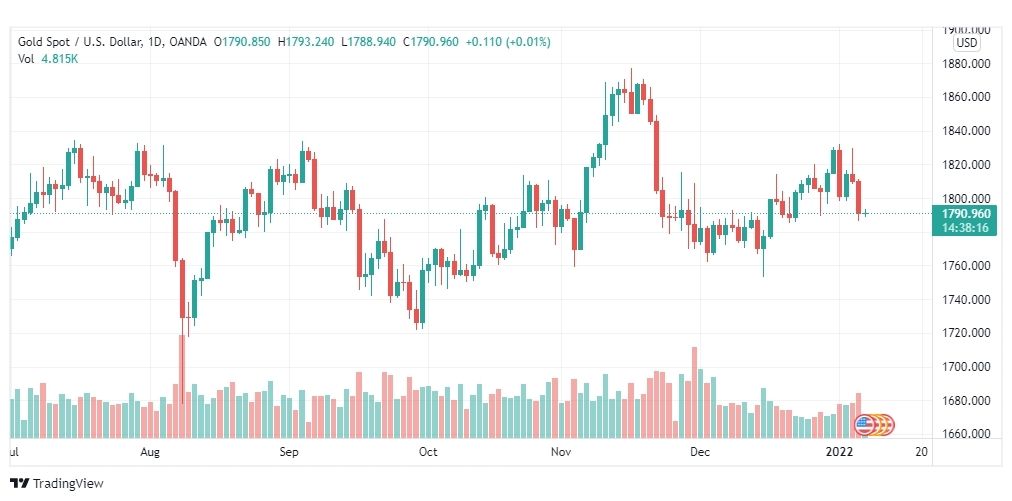The width and height of the screenshot is (1012, 501).
Task: Click the tallest red volume bar in August
Action: click(x=182, y=387)
